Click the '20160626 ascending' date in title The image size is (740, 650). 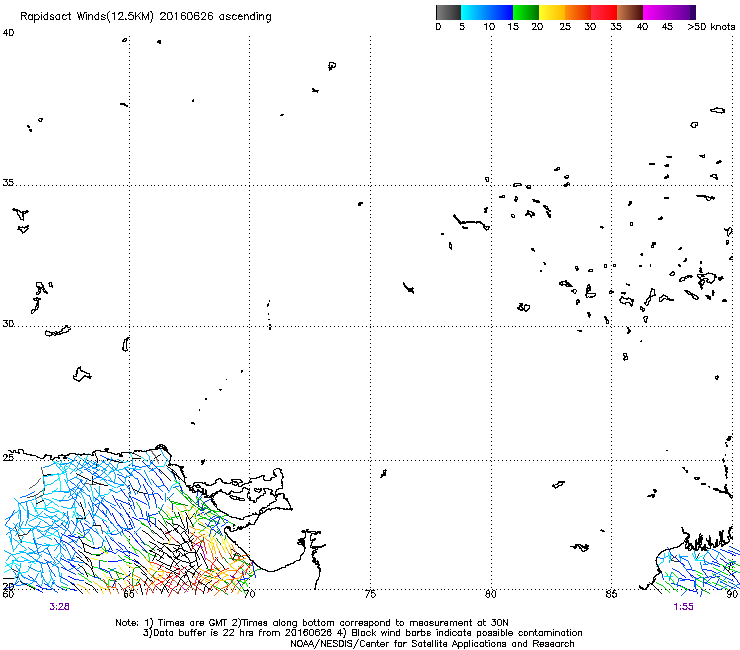click(x=215, y=17)
